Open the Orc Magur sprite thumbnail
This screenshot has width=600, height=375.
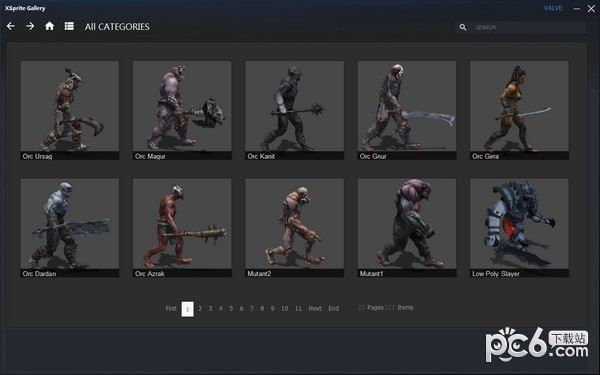(182, 110)
